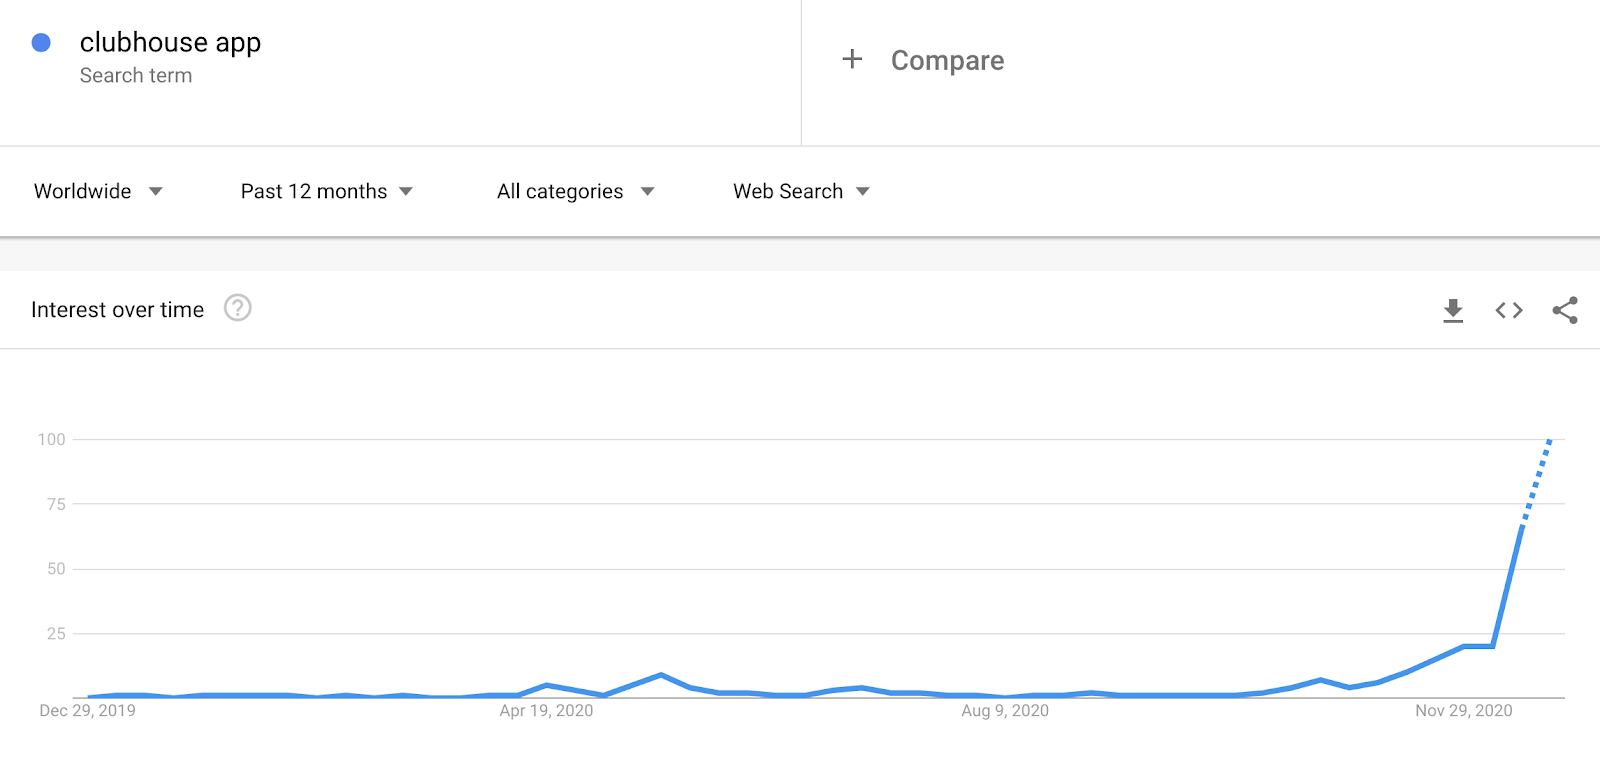1600x784 pixels.
Task: Click the Dec 29, 2019 axis label
Action: [x=87, y=711]
